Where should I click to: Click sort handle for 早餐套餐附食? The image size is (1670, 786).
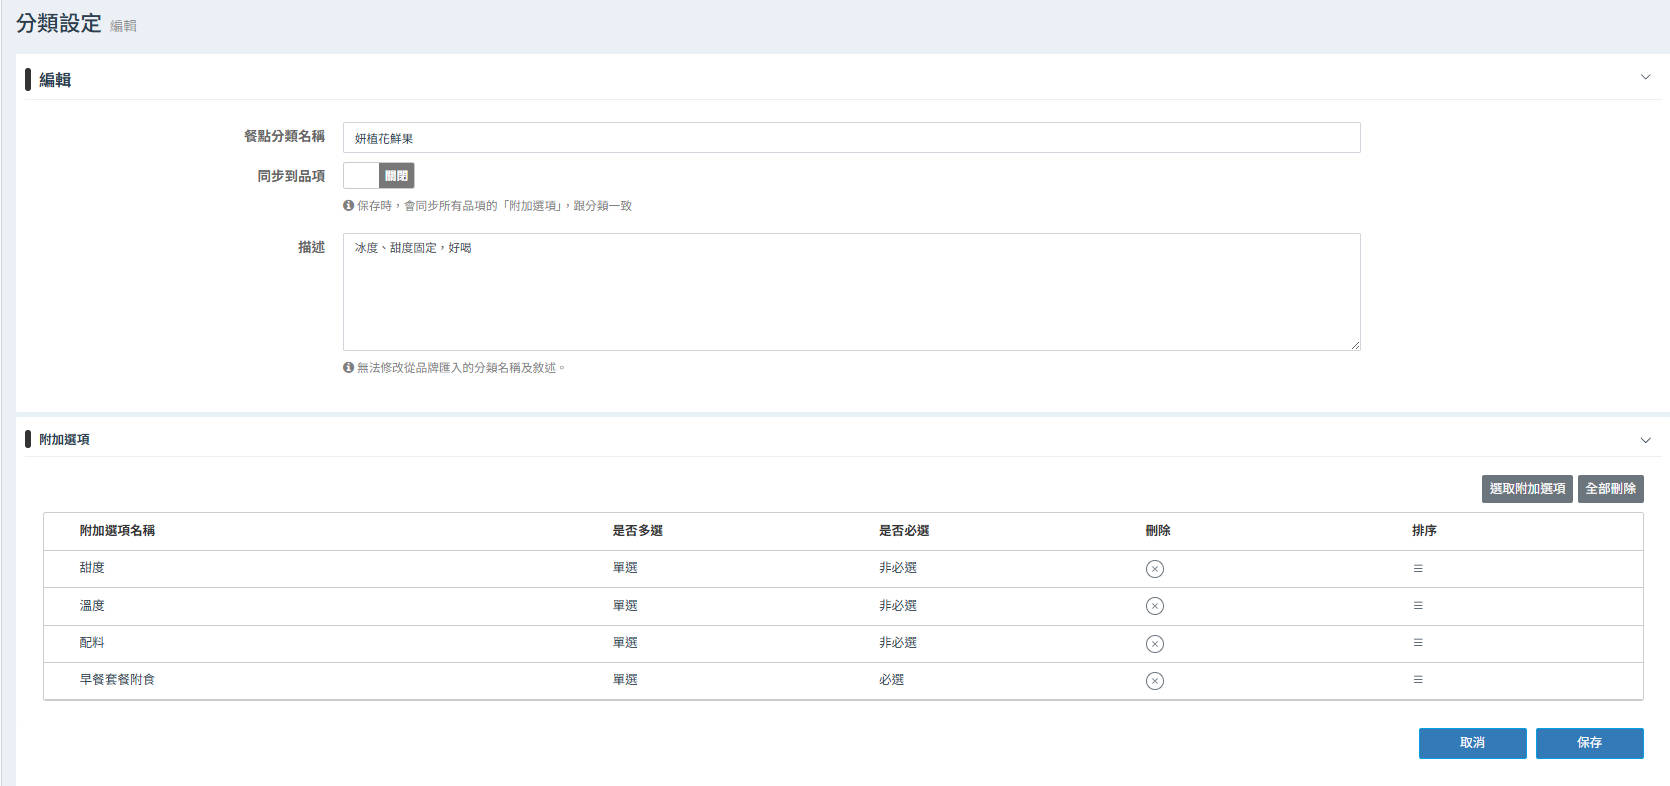point(1417,680)
